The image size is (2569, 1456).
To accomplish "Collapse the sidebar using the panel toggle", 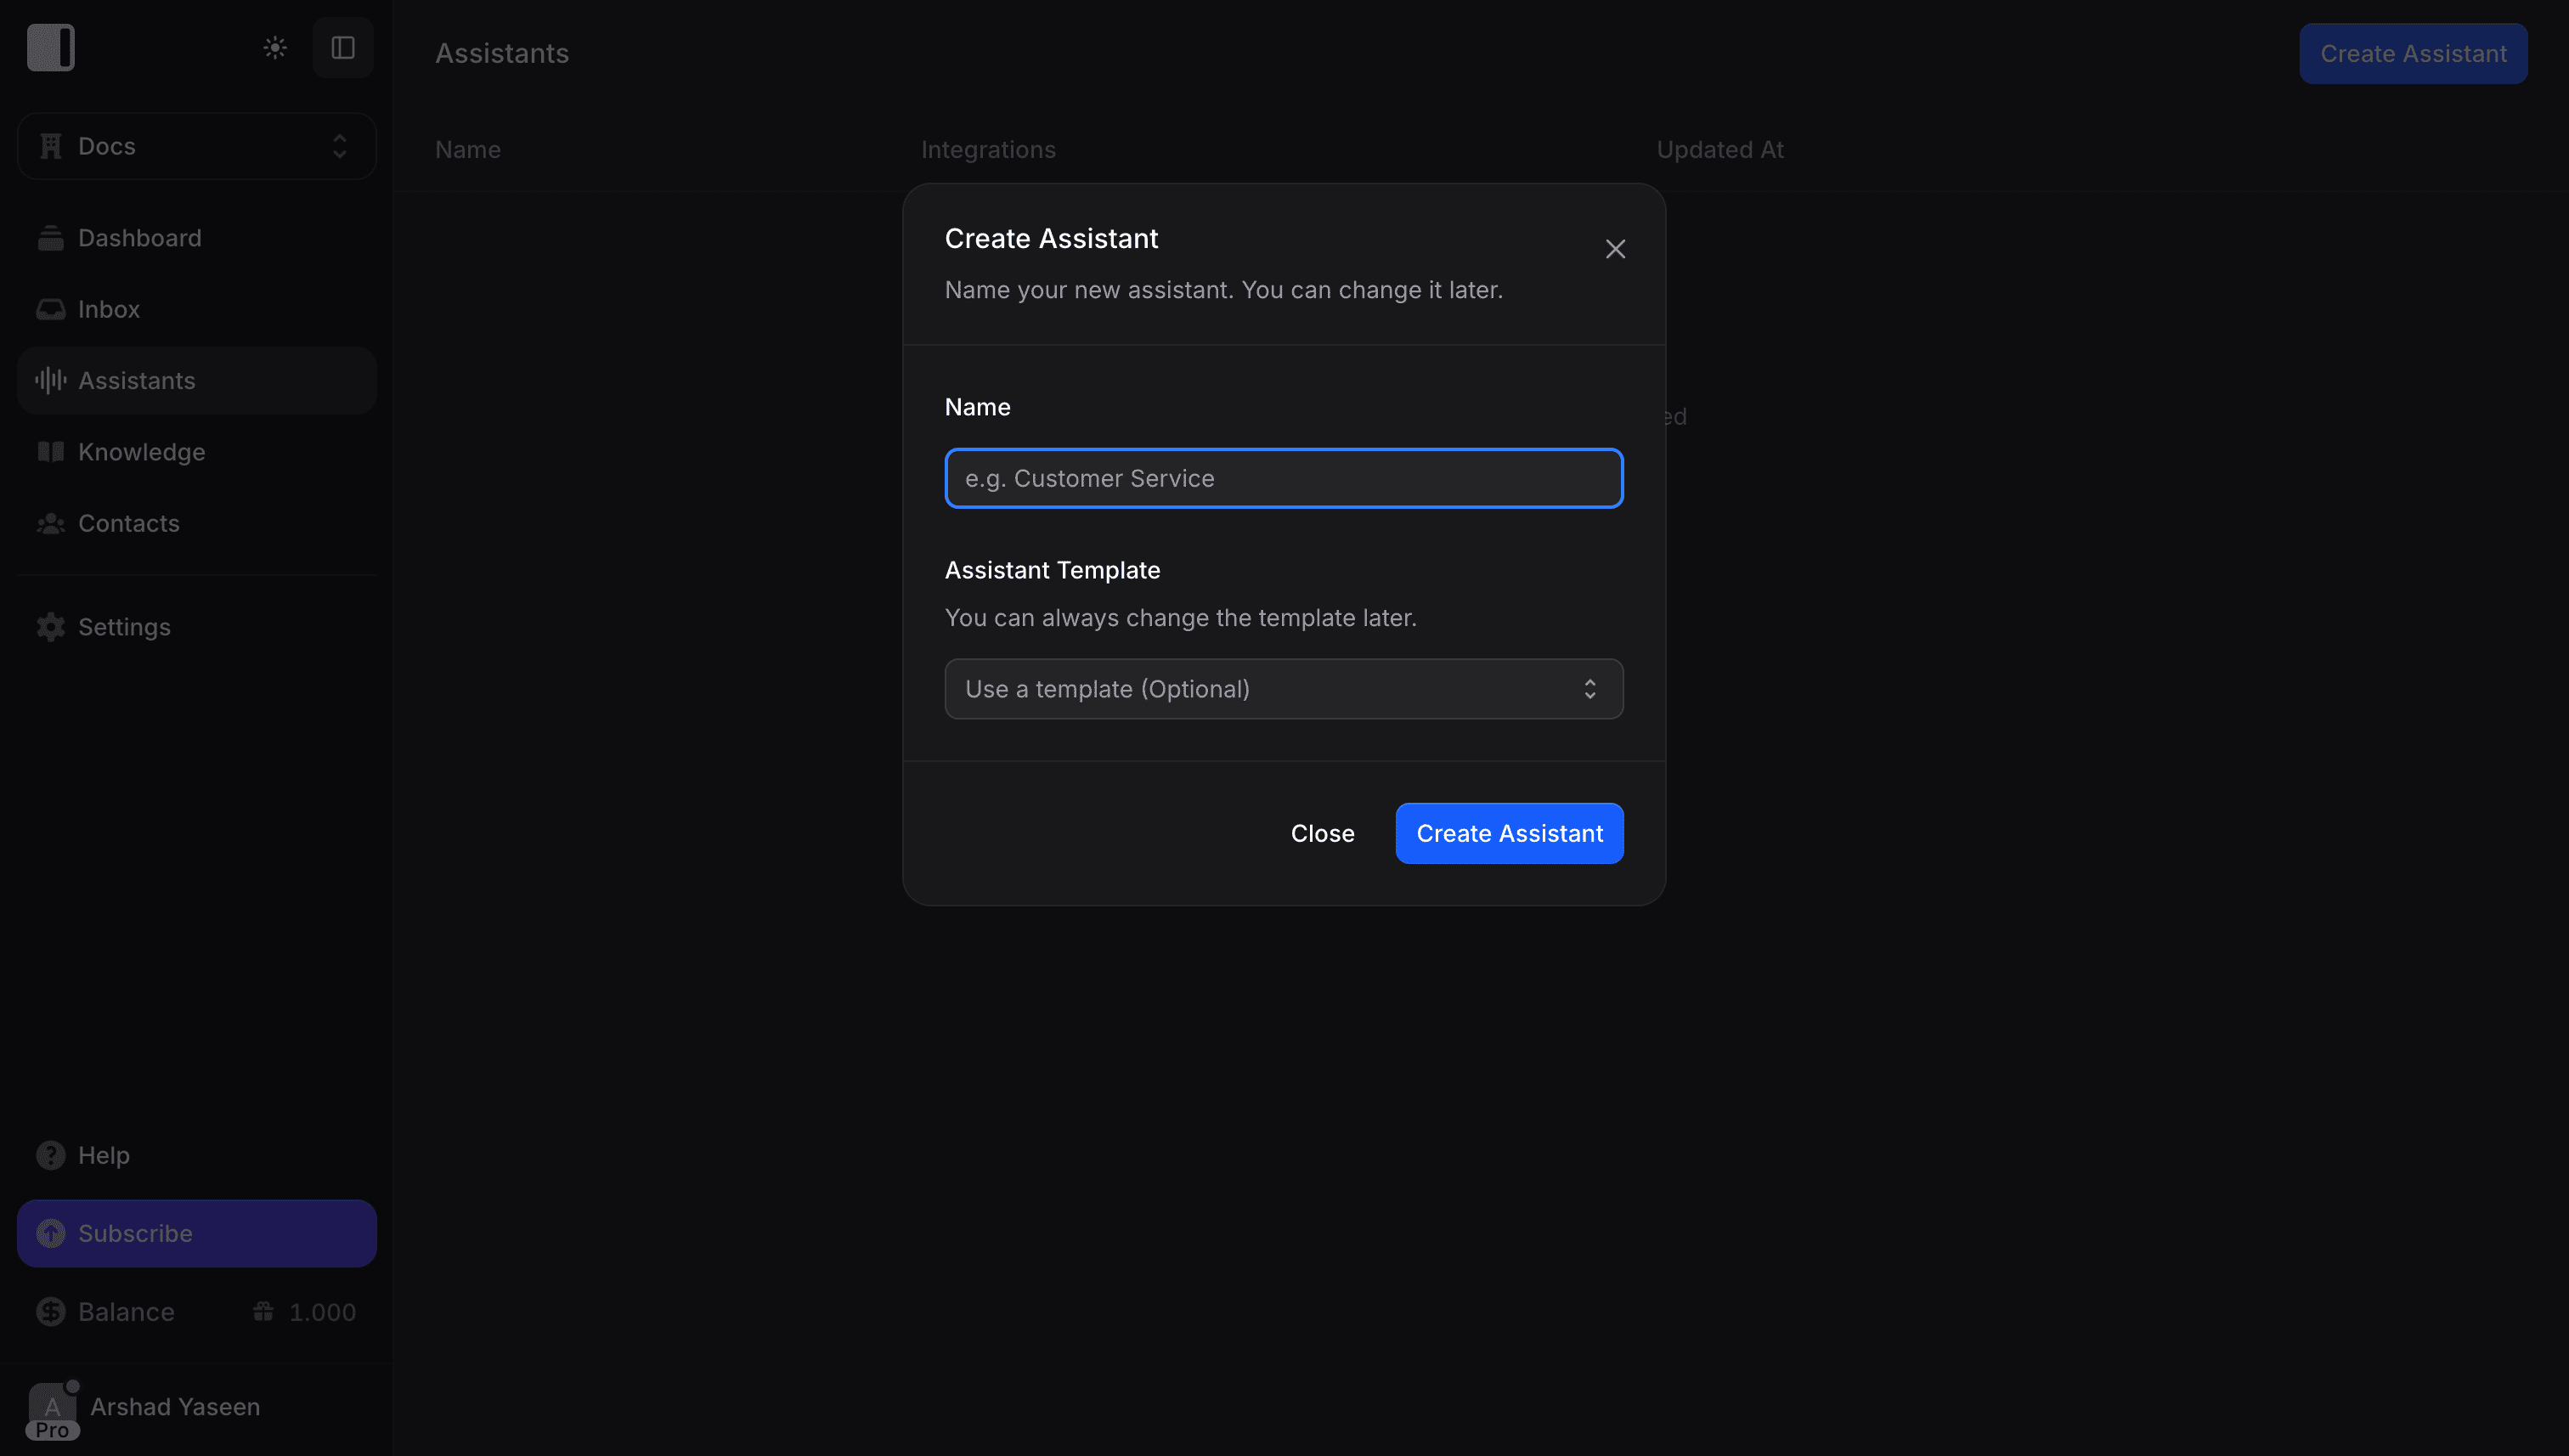I will pos(343,47).
